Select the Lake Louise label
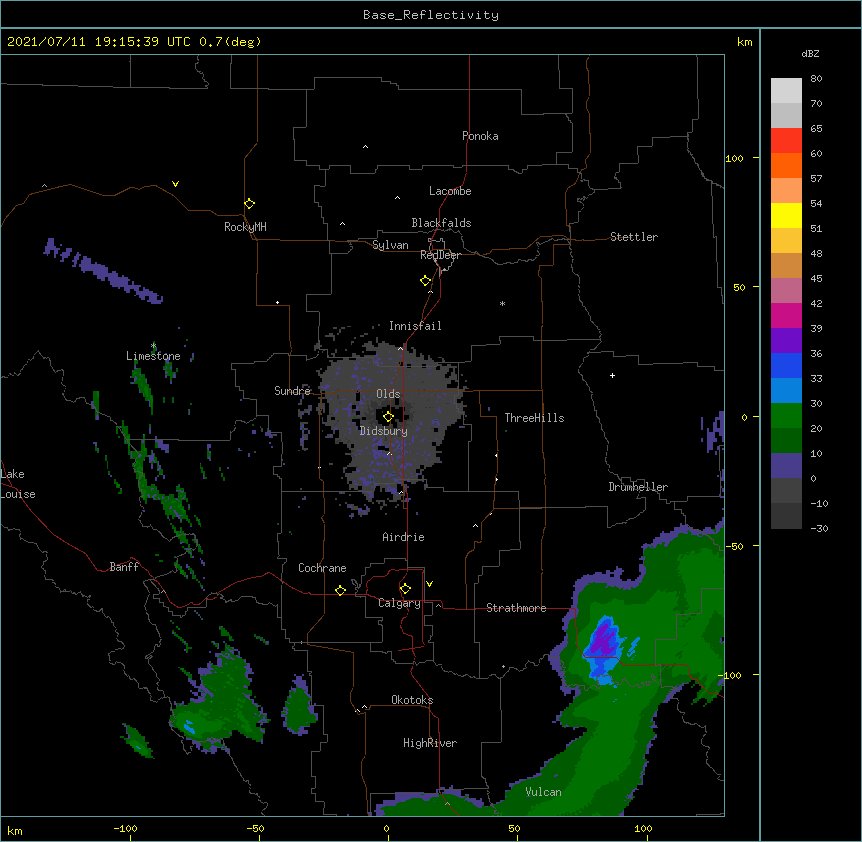The width and height of the screenshot is (862, 842). tap(18, 484)
